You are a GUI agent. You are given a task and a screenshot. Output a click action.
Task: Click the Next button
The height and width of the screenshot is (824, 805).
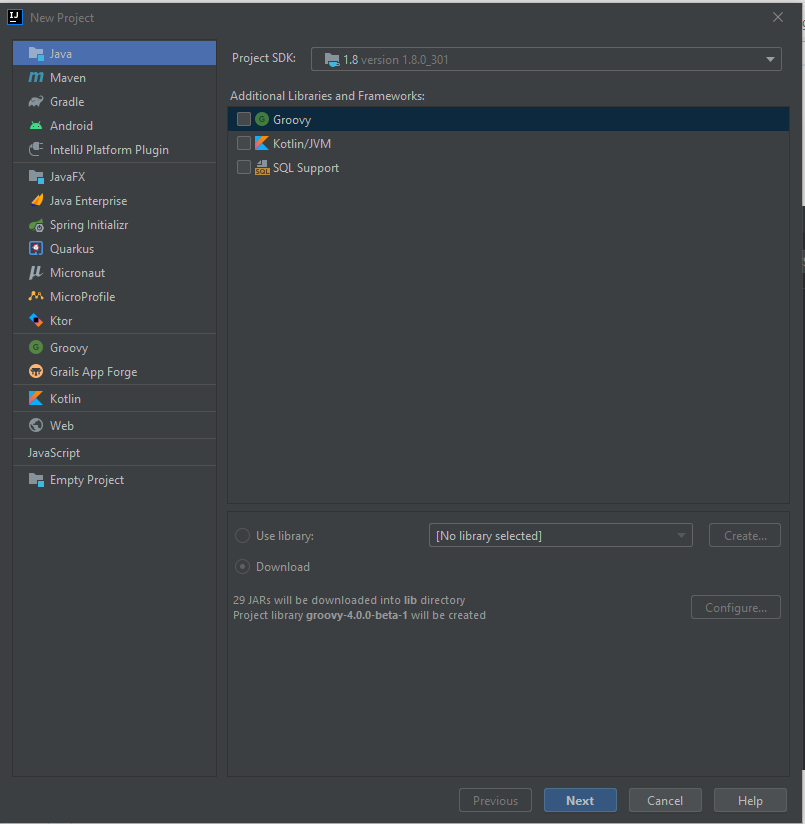[580, 800]
